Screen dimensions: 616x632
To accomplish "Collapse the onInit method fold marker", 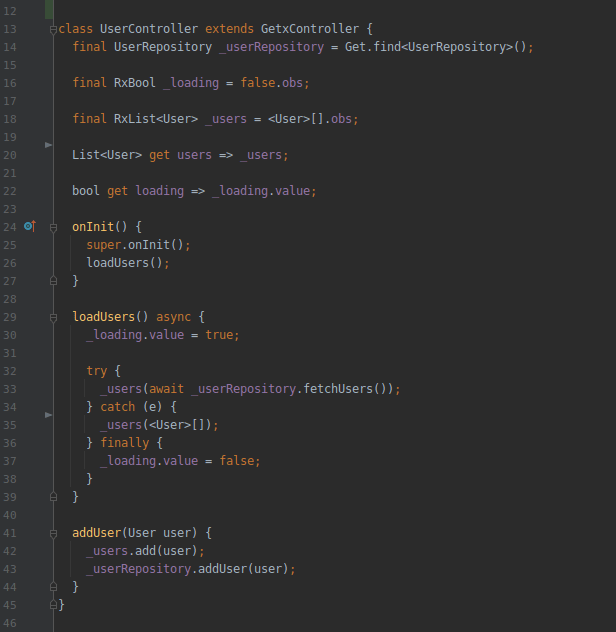I will (53, 227).
